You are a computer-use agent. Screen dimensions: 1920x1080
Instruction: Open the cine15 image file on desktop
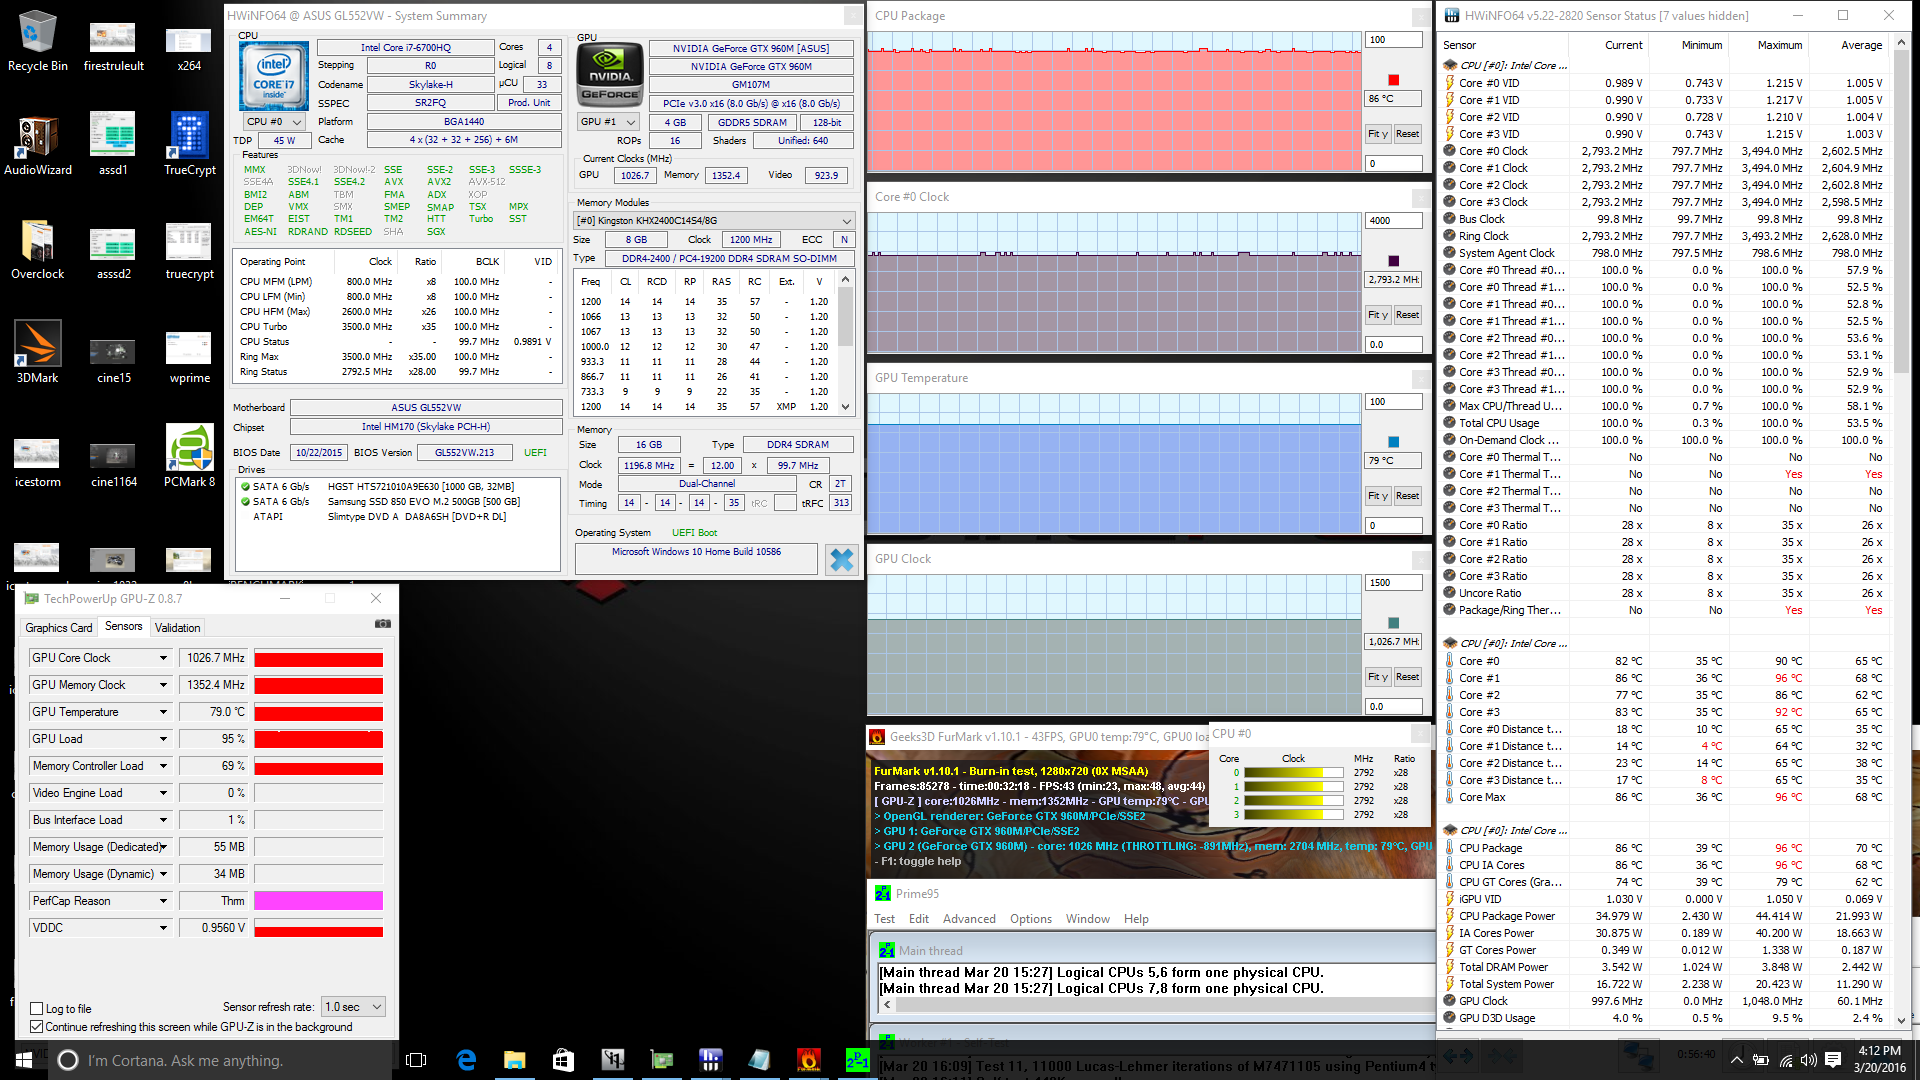113,352
